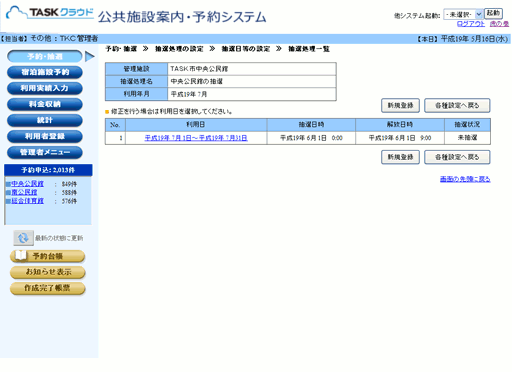Click the TASK市中央公民館 facility value
The width and height of the screenshot is (512, 372).
click(199, 69)
